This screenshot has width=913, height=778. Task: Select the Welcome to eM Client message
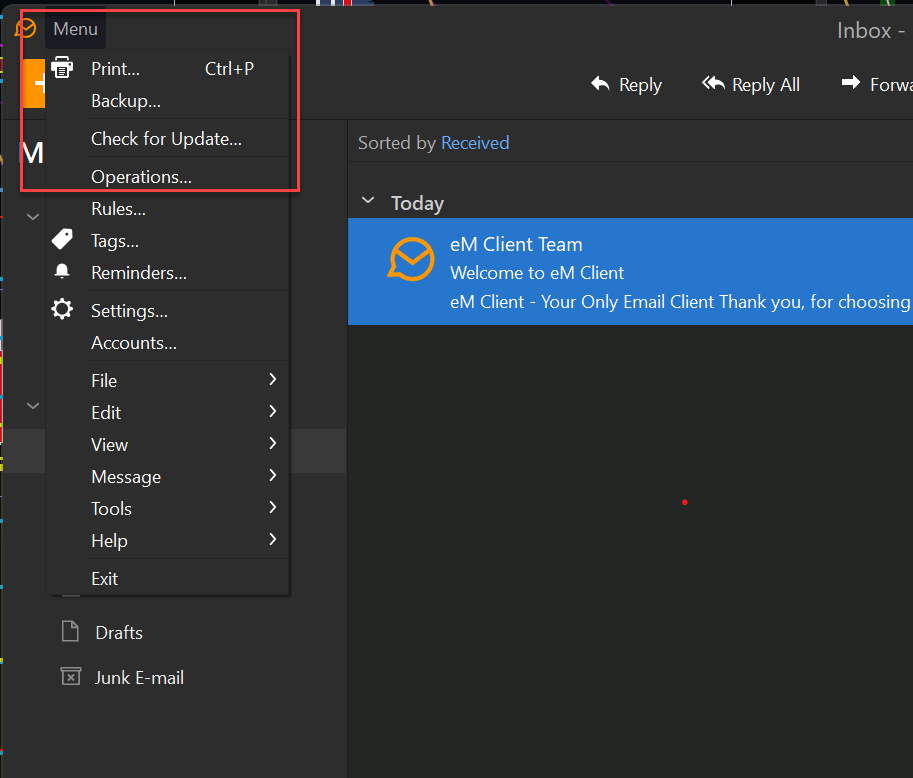tap(630, 271)
